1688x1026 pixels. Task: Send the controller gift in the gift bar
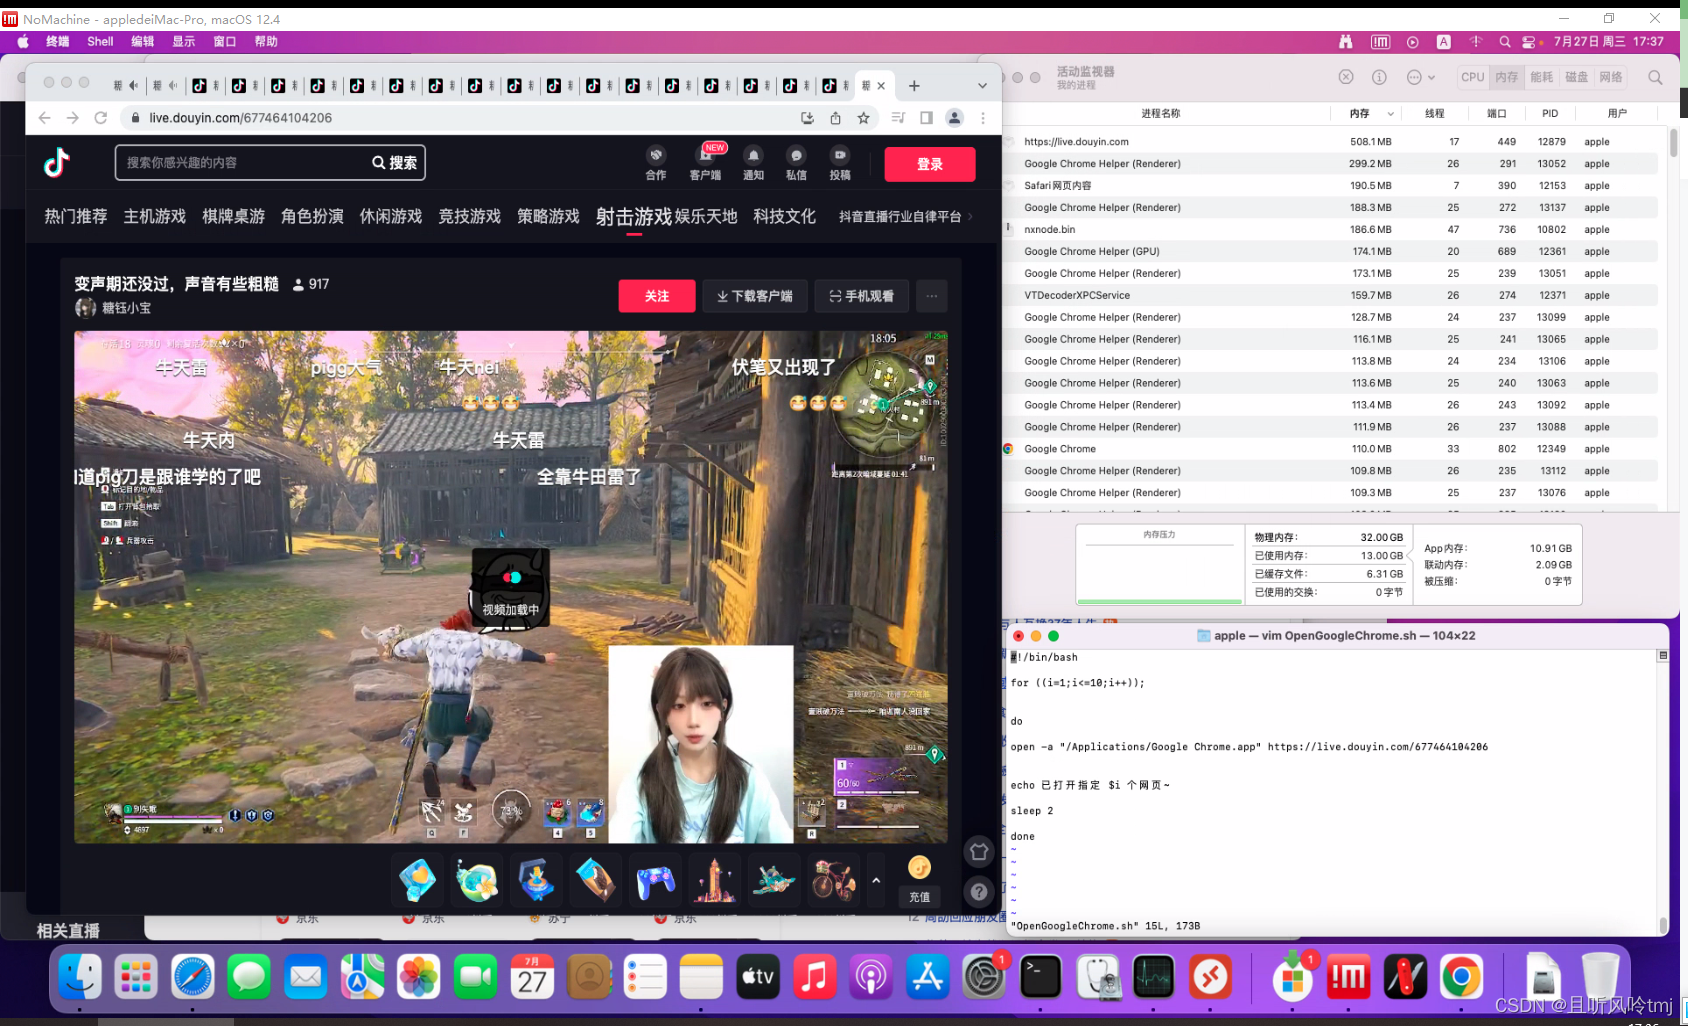(x=656, y=881)
